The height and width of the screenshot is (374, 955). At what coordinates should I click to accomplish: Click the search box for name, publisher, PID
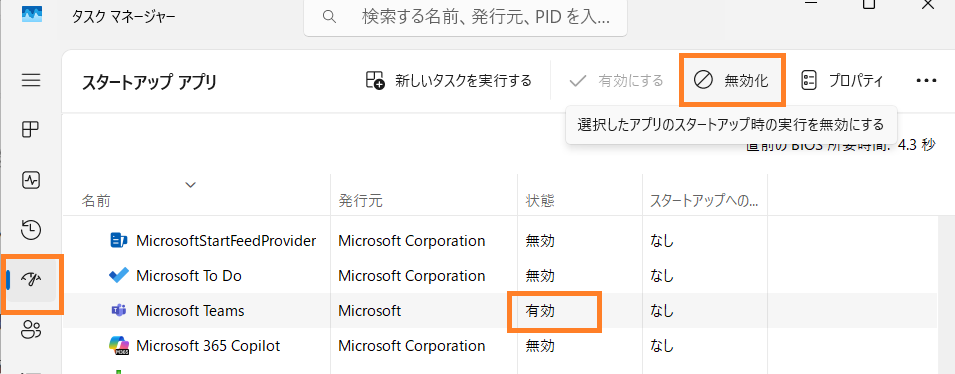(465, 16)
